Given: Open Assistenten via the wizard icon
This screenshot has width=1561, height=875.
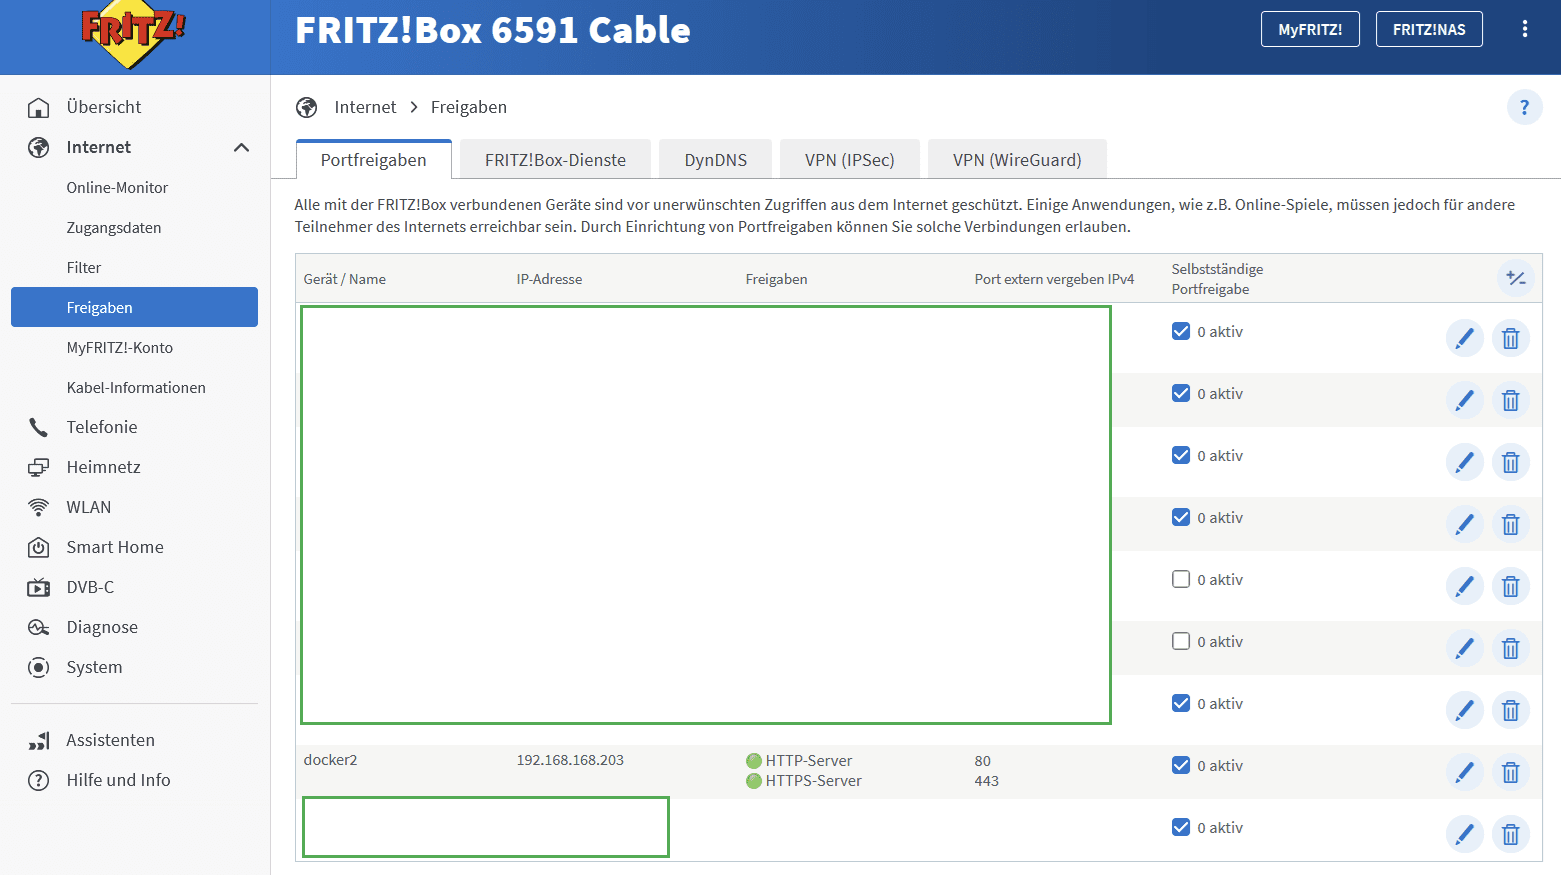Looking at the screenshot, I should pyautogui.click(x=38, y=740).
